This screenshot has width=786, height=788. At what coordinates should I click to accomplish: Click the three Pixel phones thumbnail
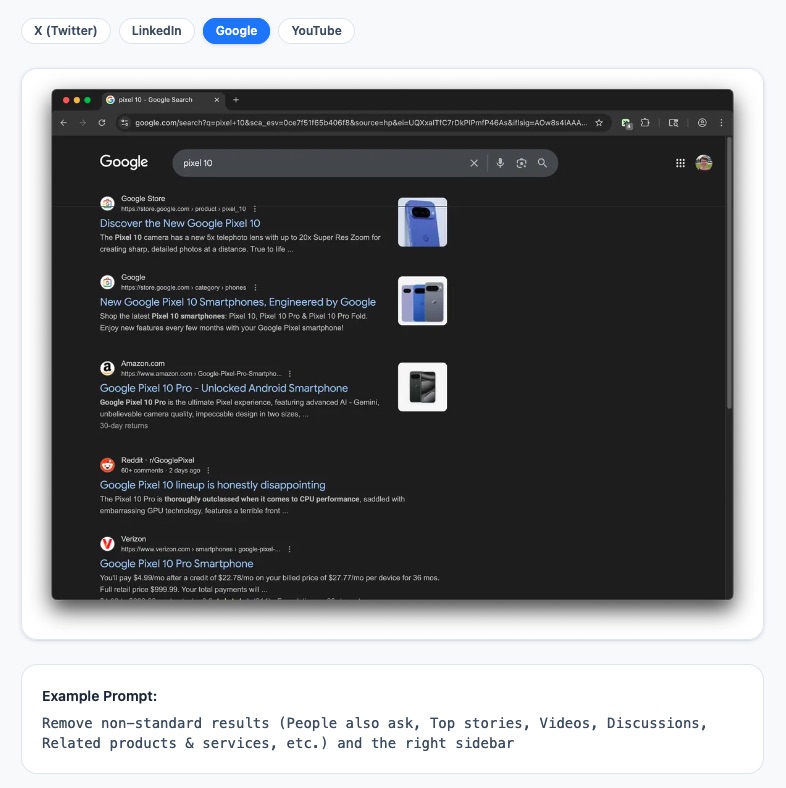tap(422, 301)
